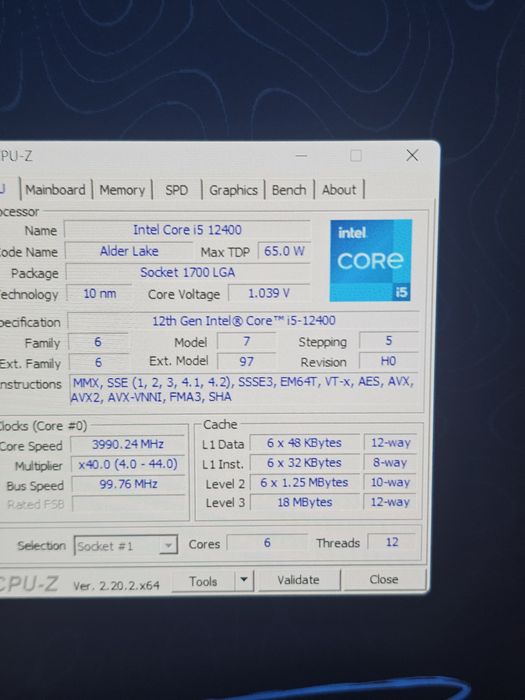Show the About tab
The height and width of the screenshot is (700, 525).
[339, 190]
